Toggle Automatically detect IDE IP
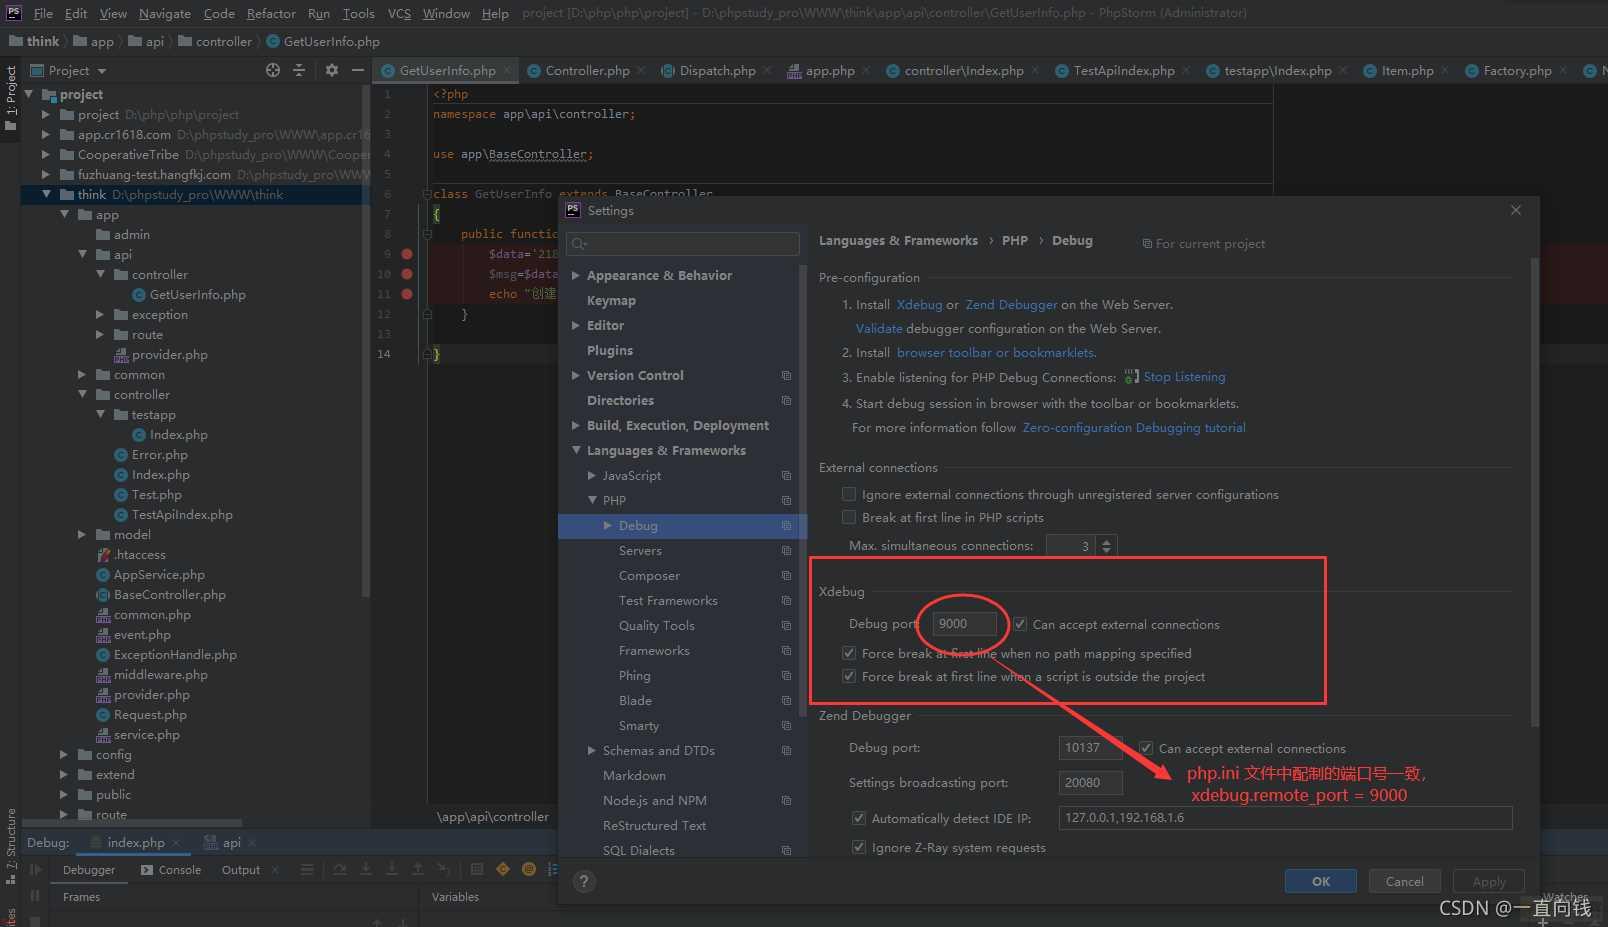 [858, 818]
